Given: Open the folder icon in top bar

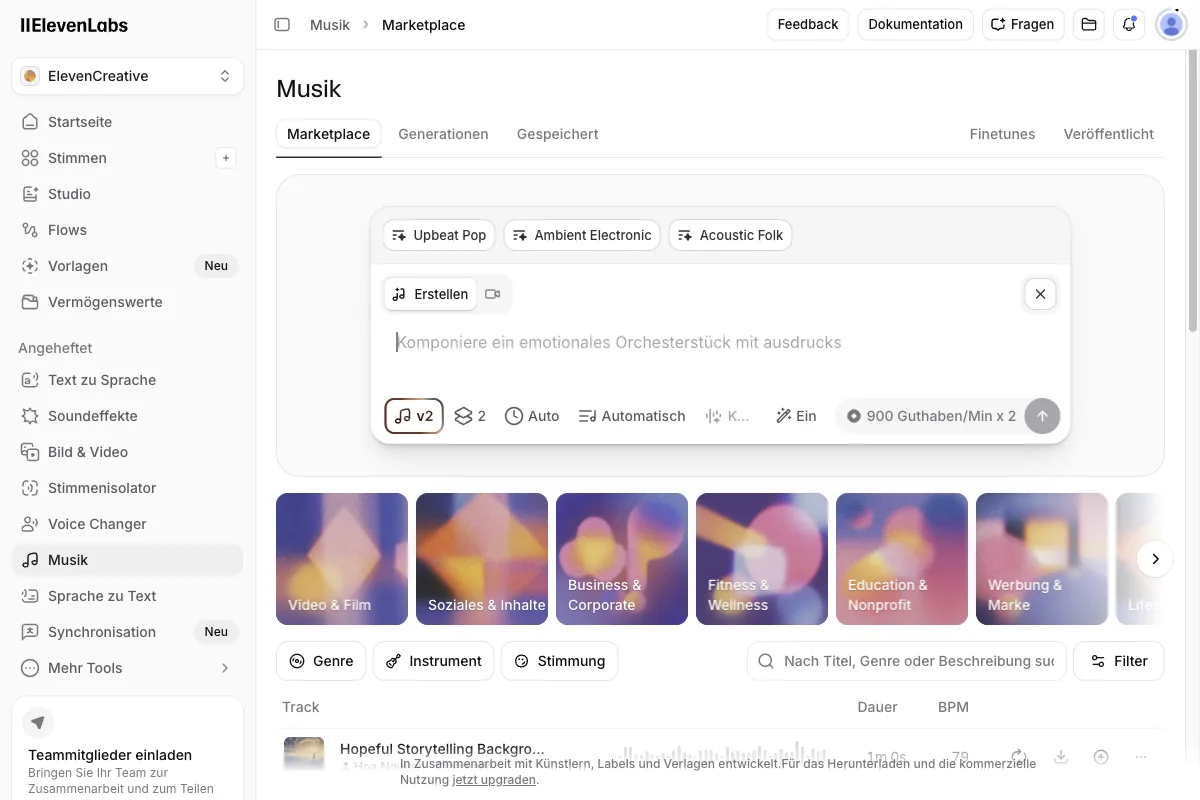Looking at the screenshot, I should point(1089,25).
